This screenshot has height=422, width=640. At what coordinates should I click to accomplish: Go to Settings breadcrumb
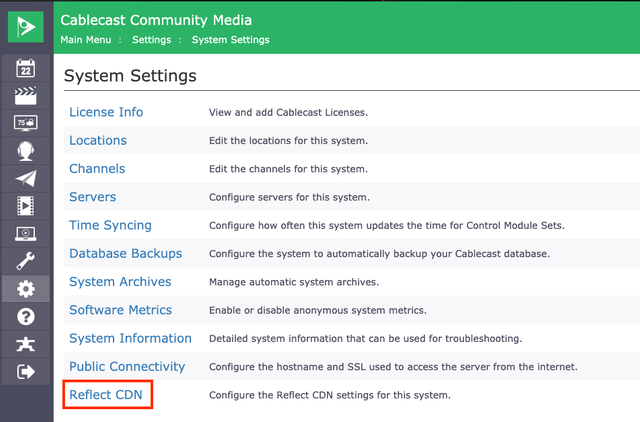pos(151,40)
